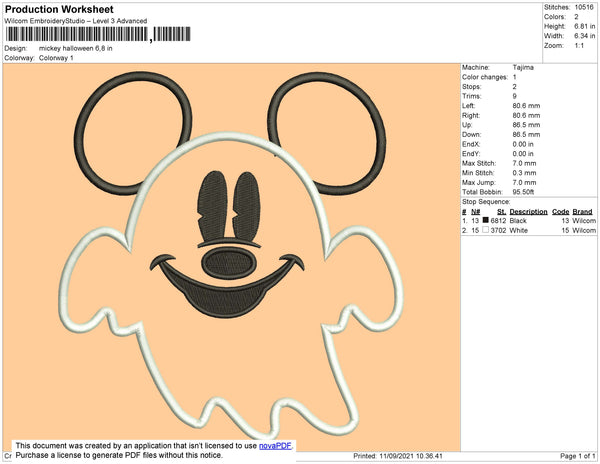Select the Total Bobbin value 95.50ft
The width and height of the screenshot is (600, 464).
[x=523, y=192]
